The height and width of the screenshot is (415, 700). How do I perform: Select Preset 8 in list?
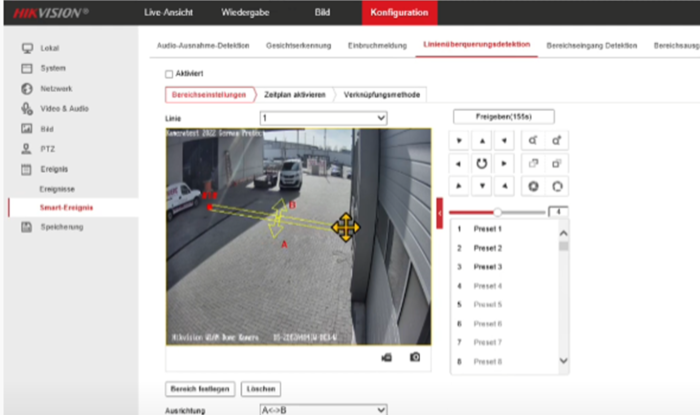504,362
